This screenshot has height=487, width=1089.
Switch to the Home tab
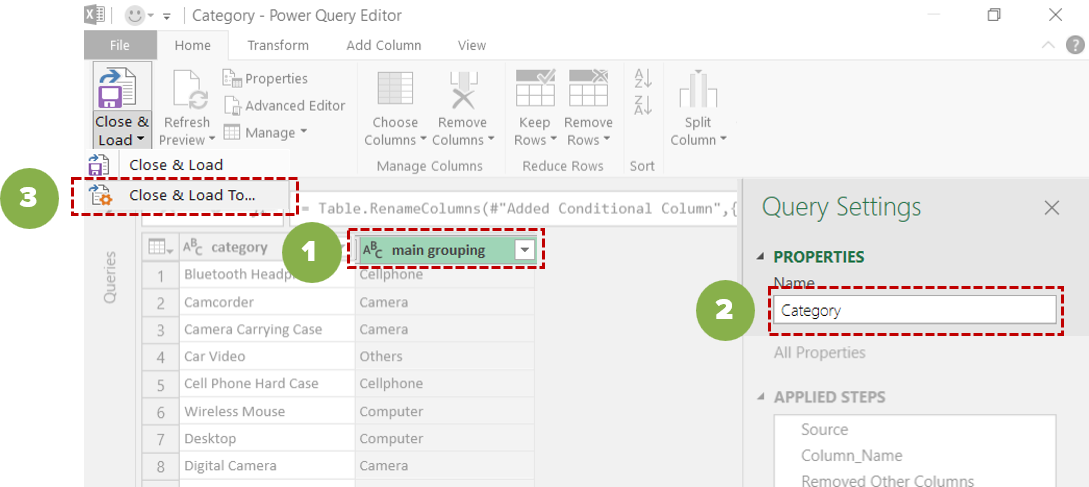coord(192,45)
